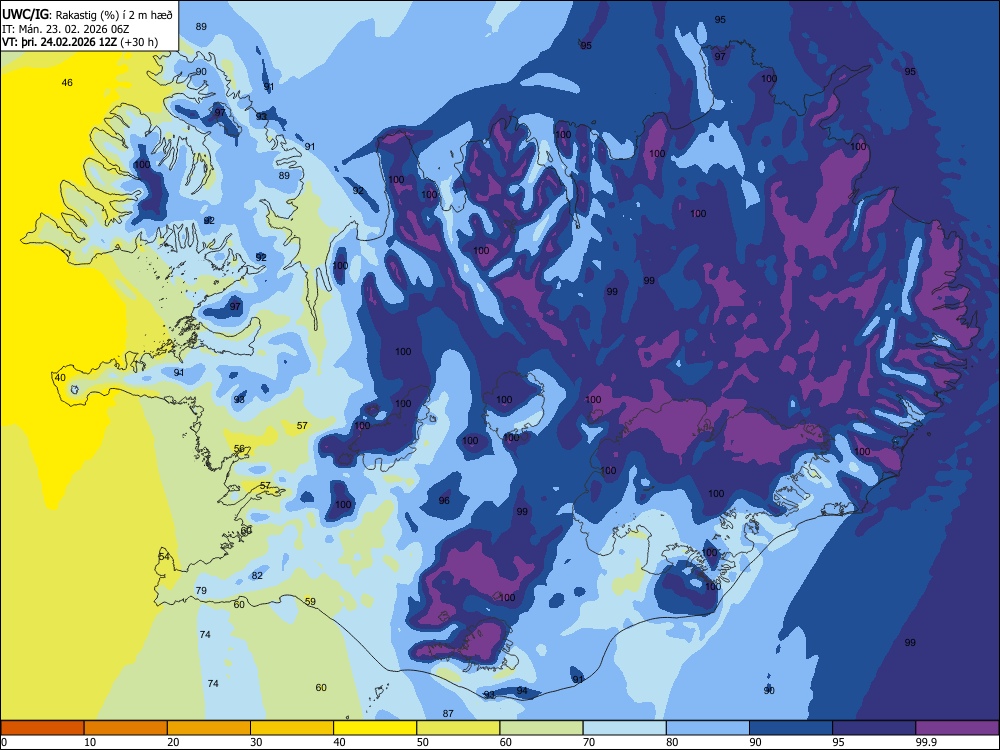Click the 'IT: Mán. 23. 02. 2026 06Z' line

67,29
